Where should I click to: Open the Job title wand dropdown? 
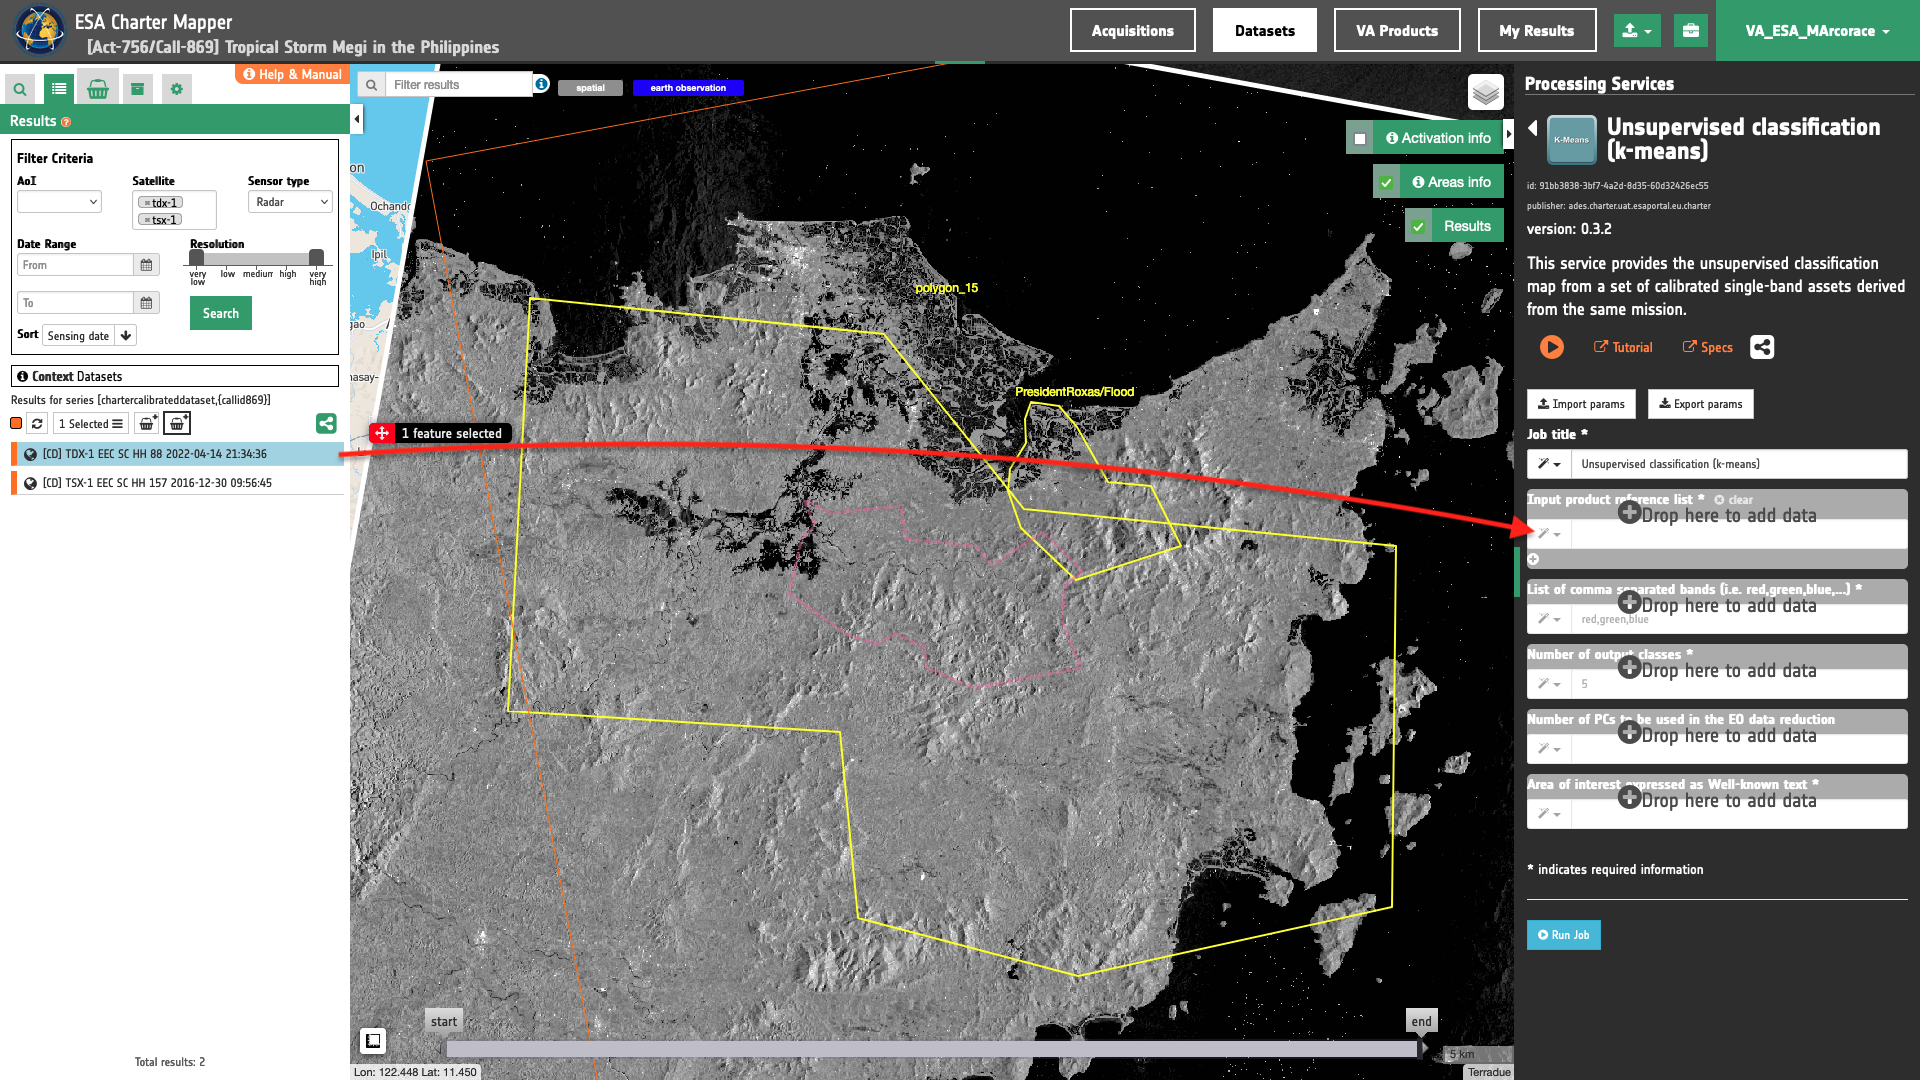(x=1549, y=464)
